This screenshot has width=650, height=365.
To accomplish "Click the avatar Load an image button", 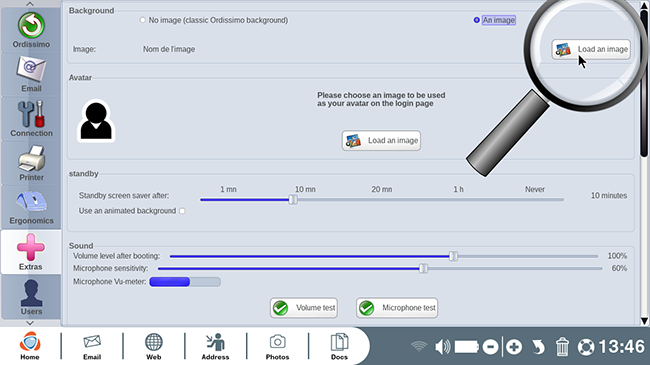I will (x=381, y=141).
